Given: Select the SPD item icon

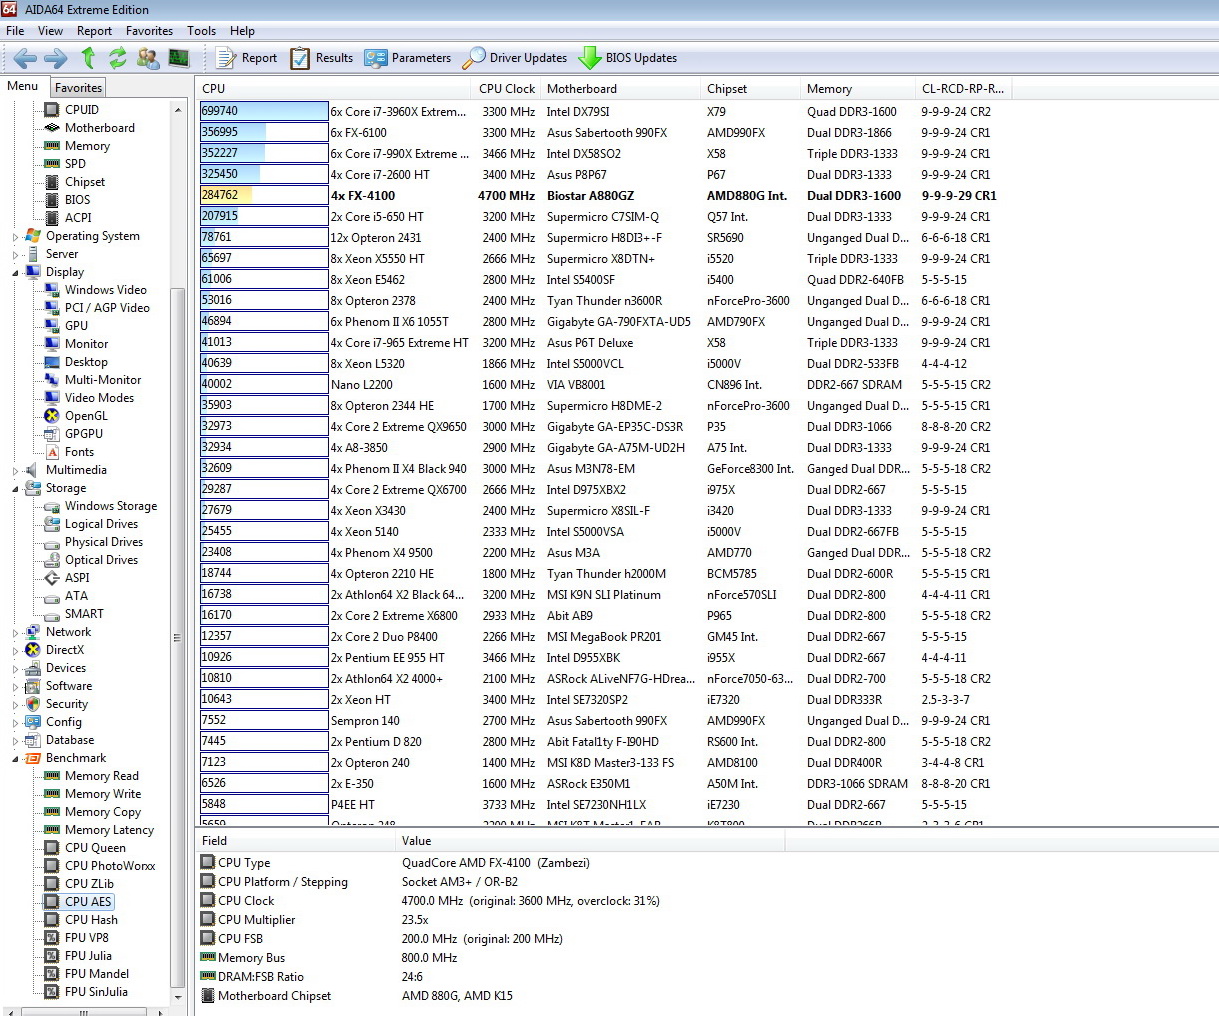Looking at the screenshot, I should [52, 164].
